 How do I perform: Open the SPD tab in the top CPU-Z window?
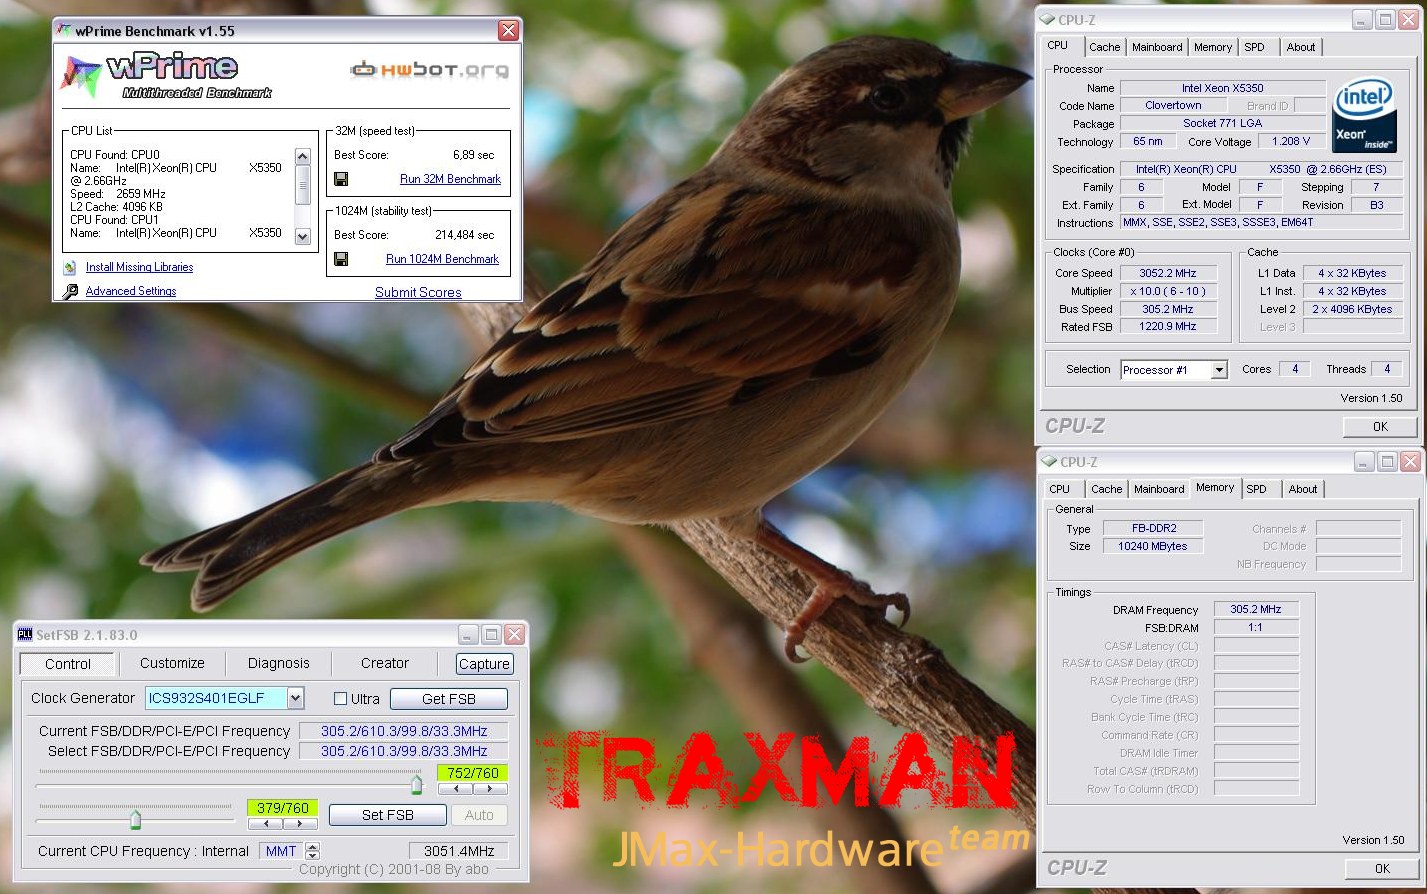(x=1255, y=47)
